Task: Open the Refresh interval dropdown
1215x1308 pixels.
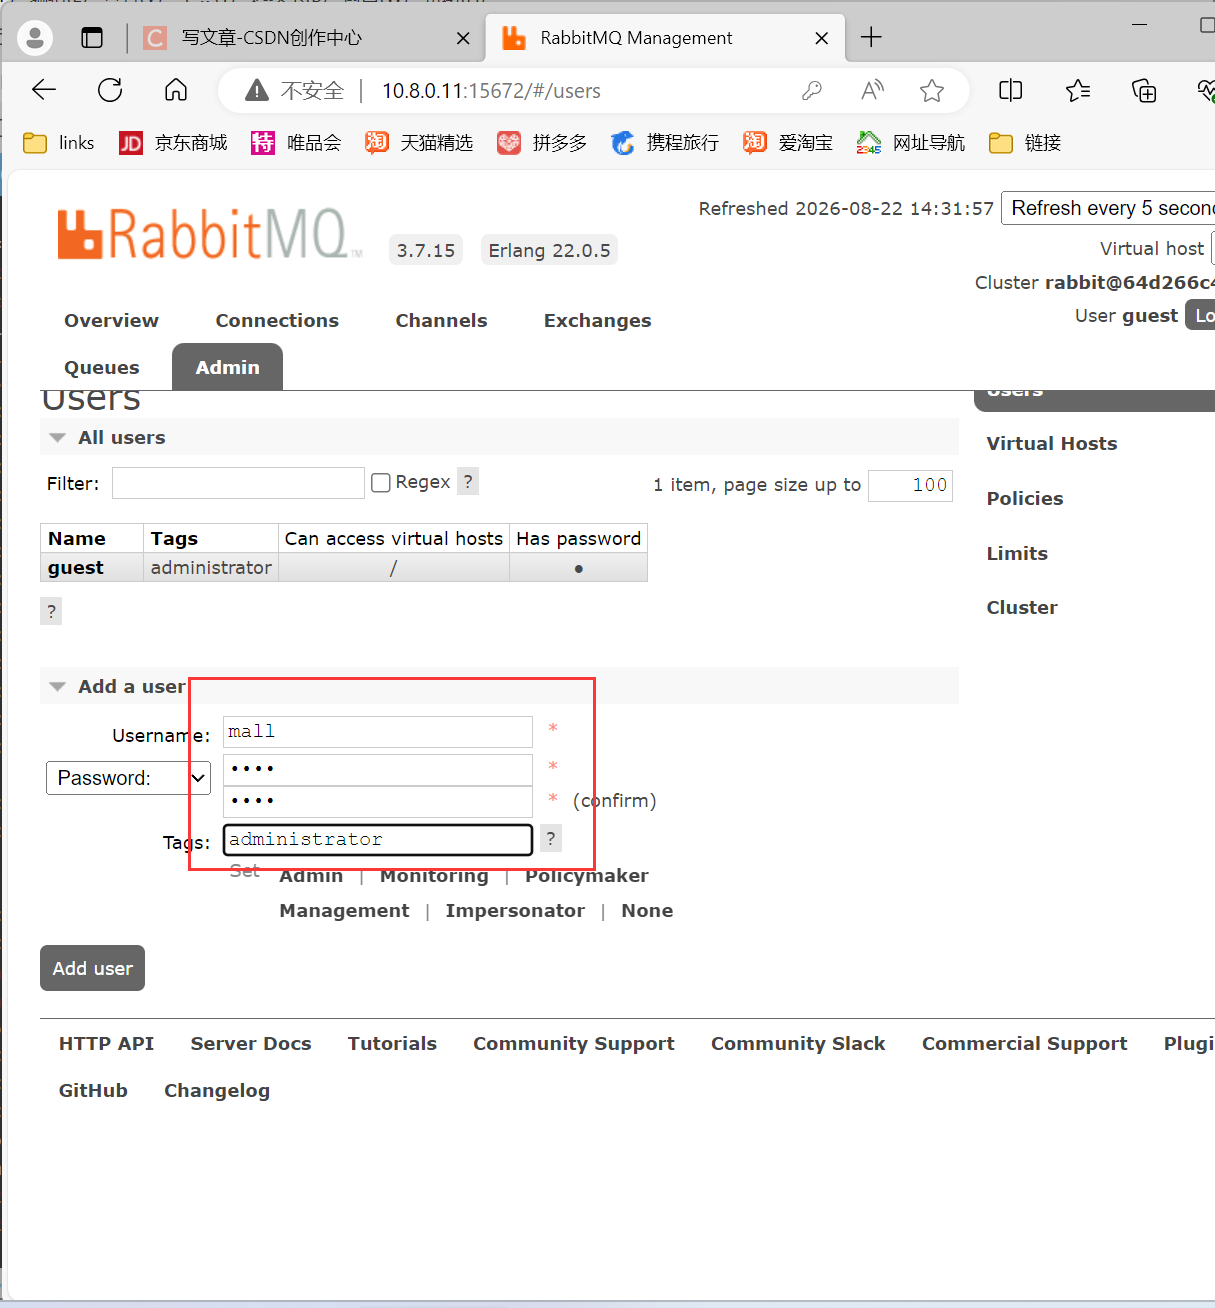Action: tap(1108, 208)
